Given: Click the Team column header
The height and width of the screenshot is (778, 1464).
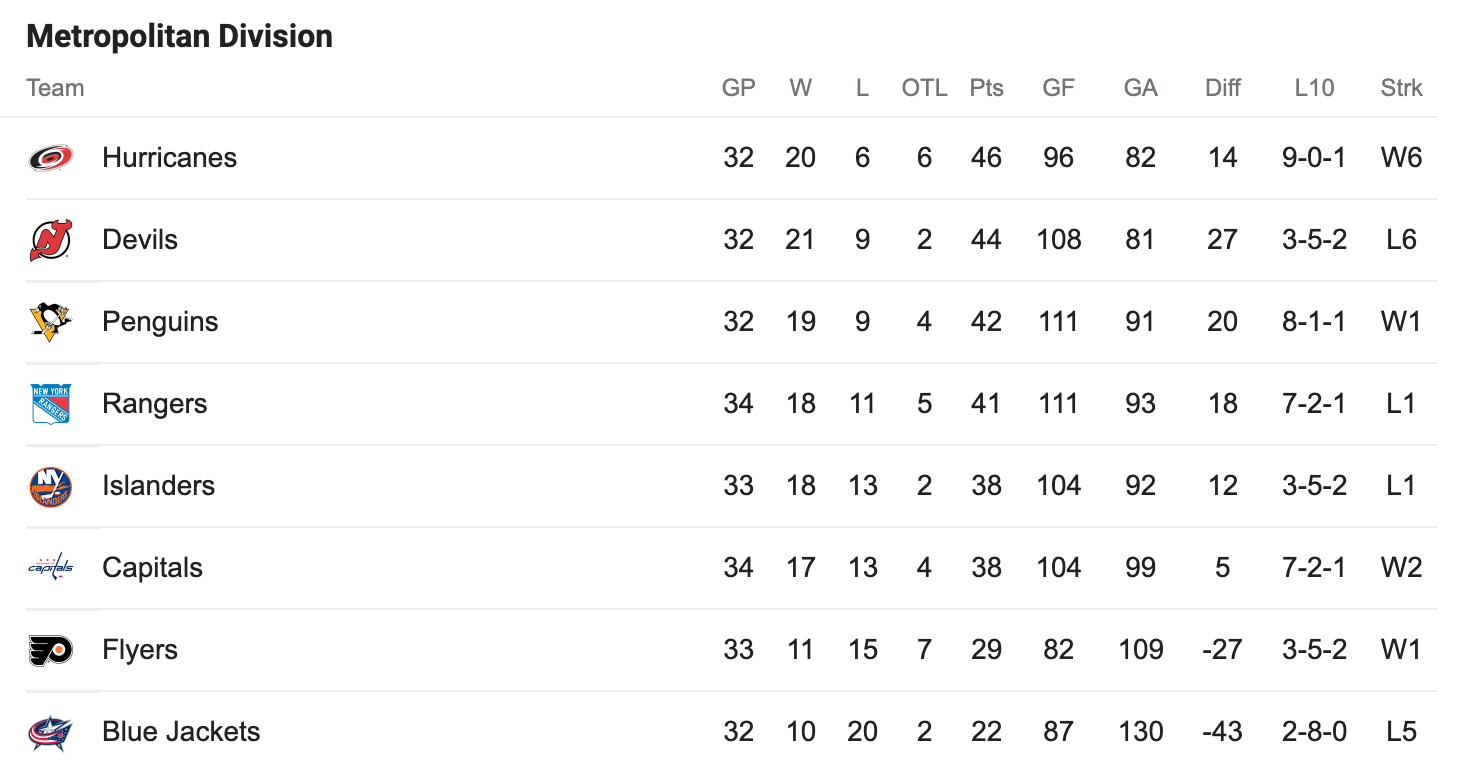Looking at the screenshot, I should pyautogui.click(x=55, y=88).
